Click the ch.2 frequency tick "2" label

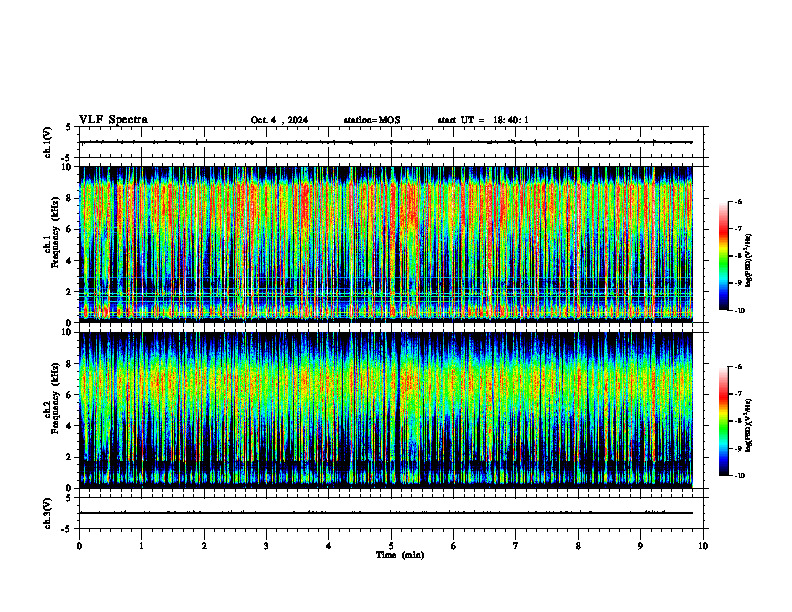tap(70, 457)
